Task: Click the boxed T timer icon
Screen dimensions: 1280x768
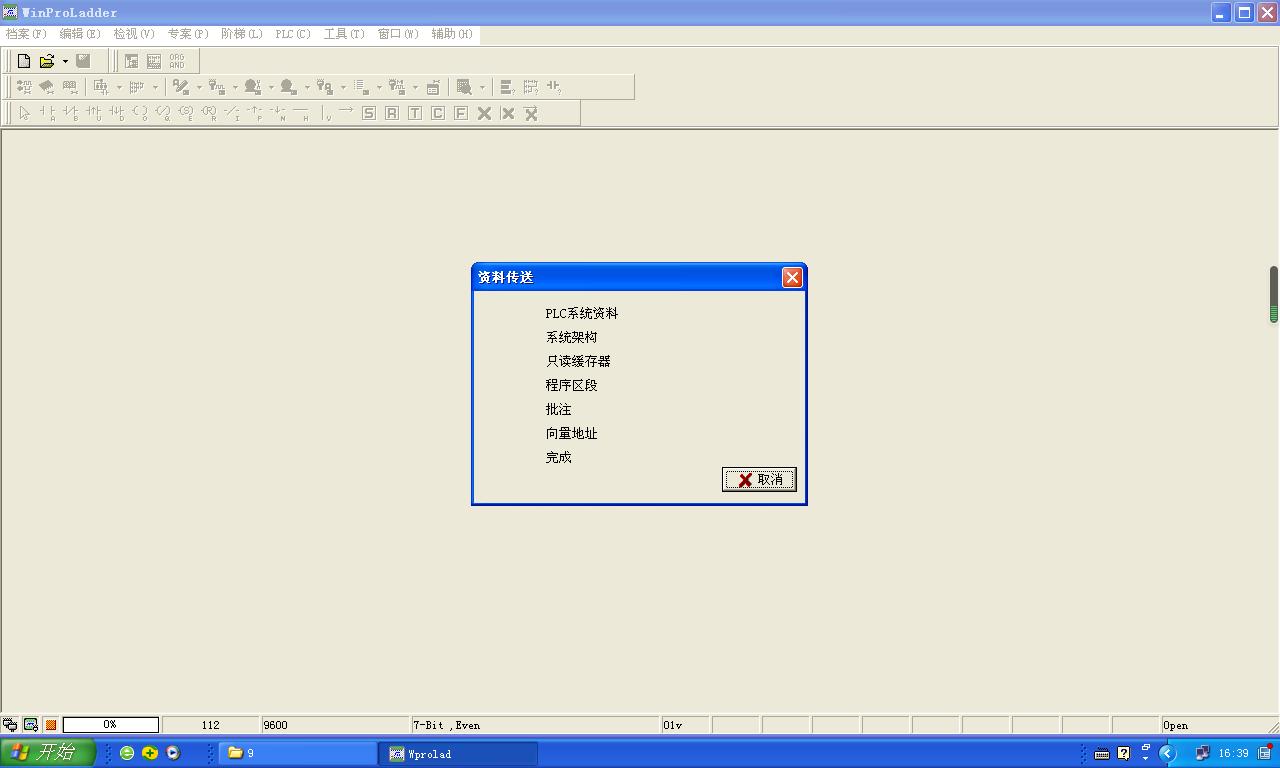Action: 415,113
